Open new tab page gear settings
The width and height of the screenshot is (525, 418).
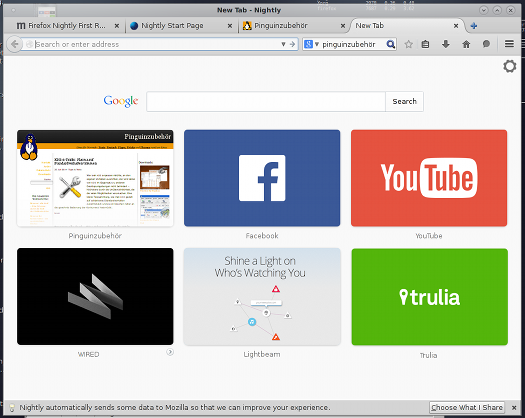click(510, 66)
